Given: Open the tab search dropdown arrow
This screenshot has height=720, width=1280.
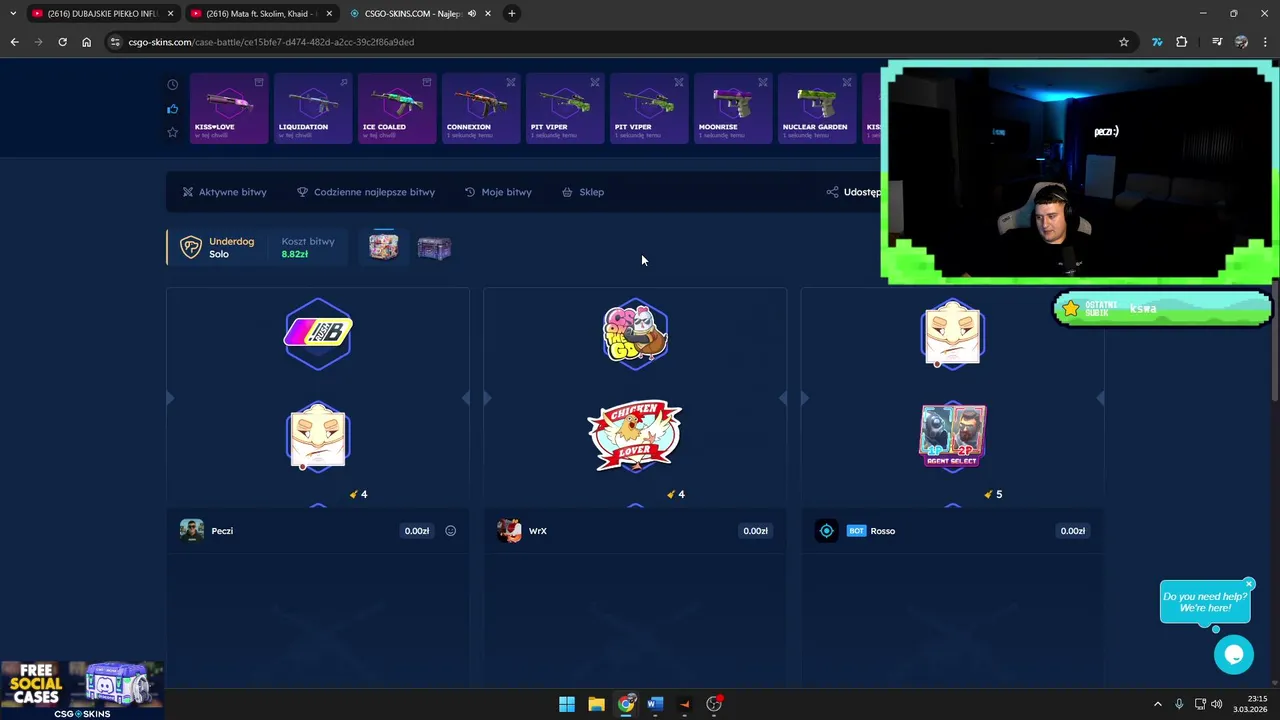Looking at the screenshot, I should [12, 14].
